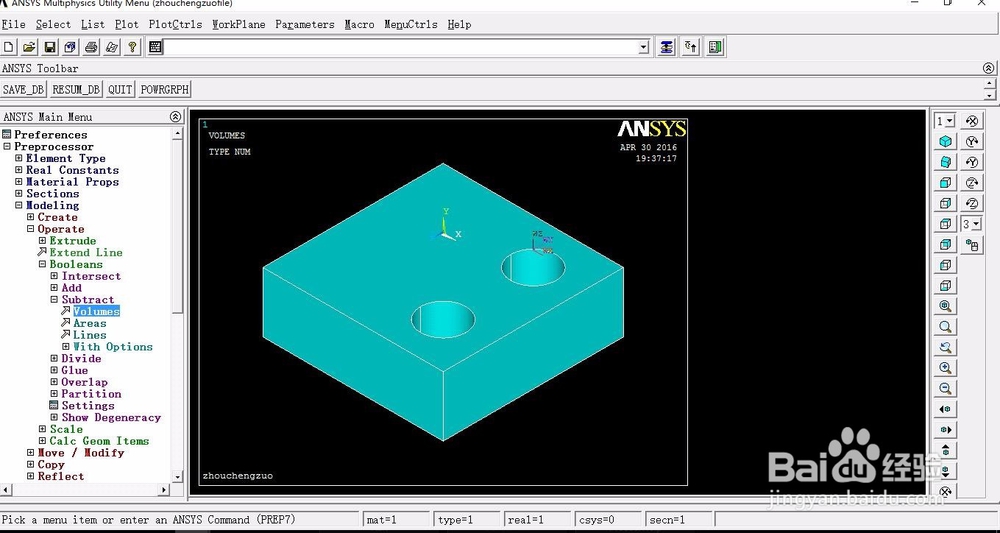Image resolution: width=1000 pixels, height=533 pixels.
Task: Expand the Move / Modify node
Action: (31, 453)
